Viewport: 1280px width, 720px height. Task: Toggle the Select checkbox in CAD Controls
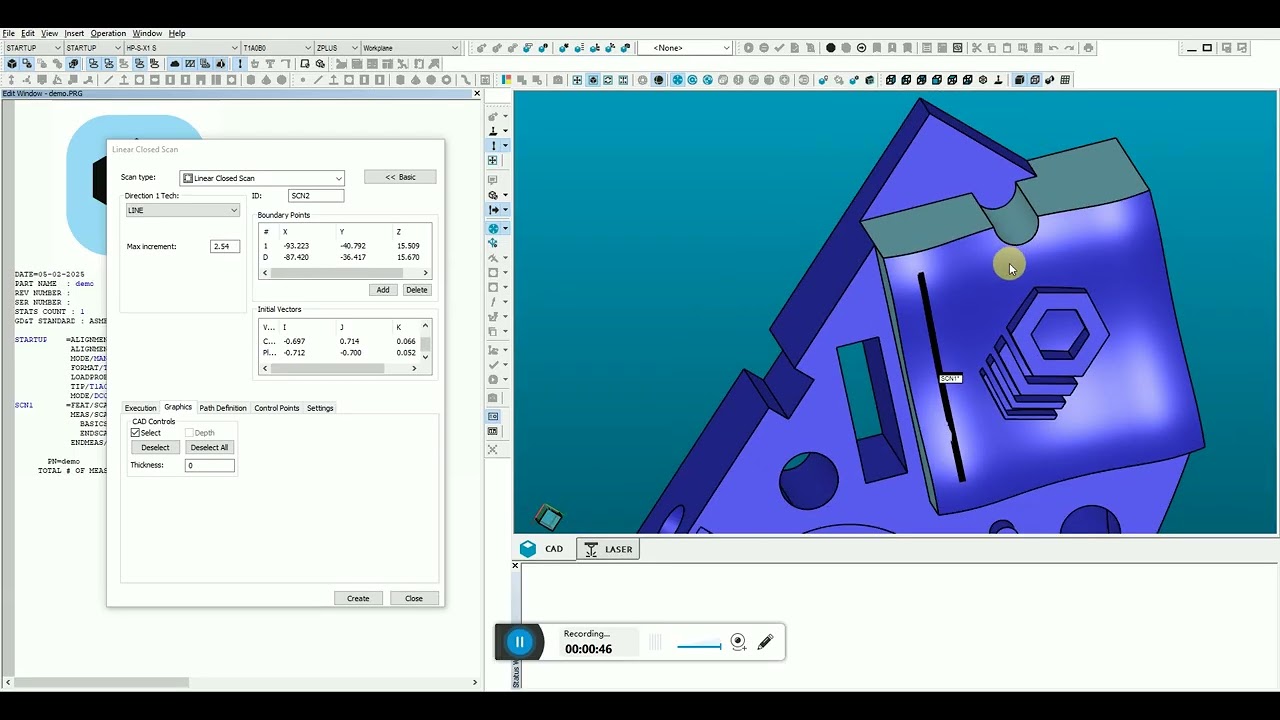[x=136, y=433]
